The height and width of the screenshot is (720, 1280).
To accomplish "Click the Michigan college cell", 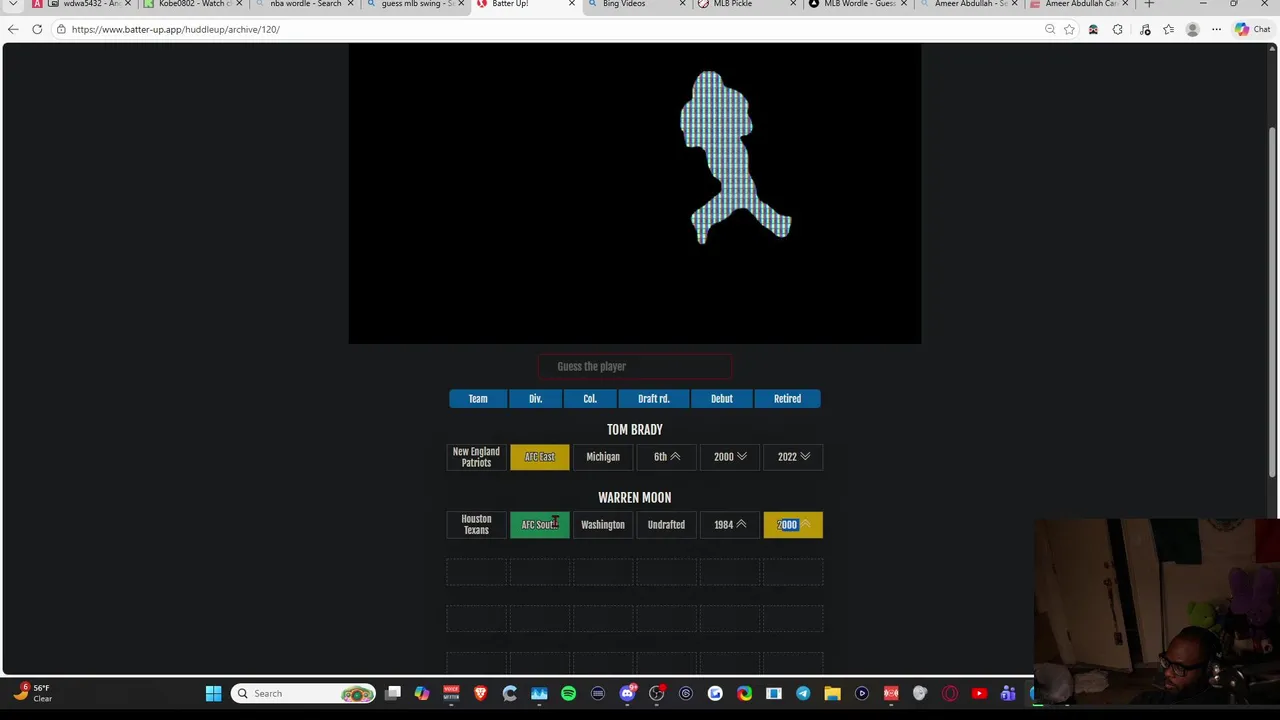I will 603,457.
